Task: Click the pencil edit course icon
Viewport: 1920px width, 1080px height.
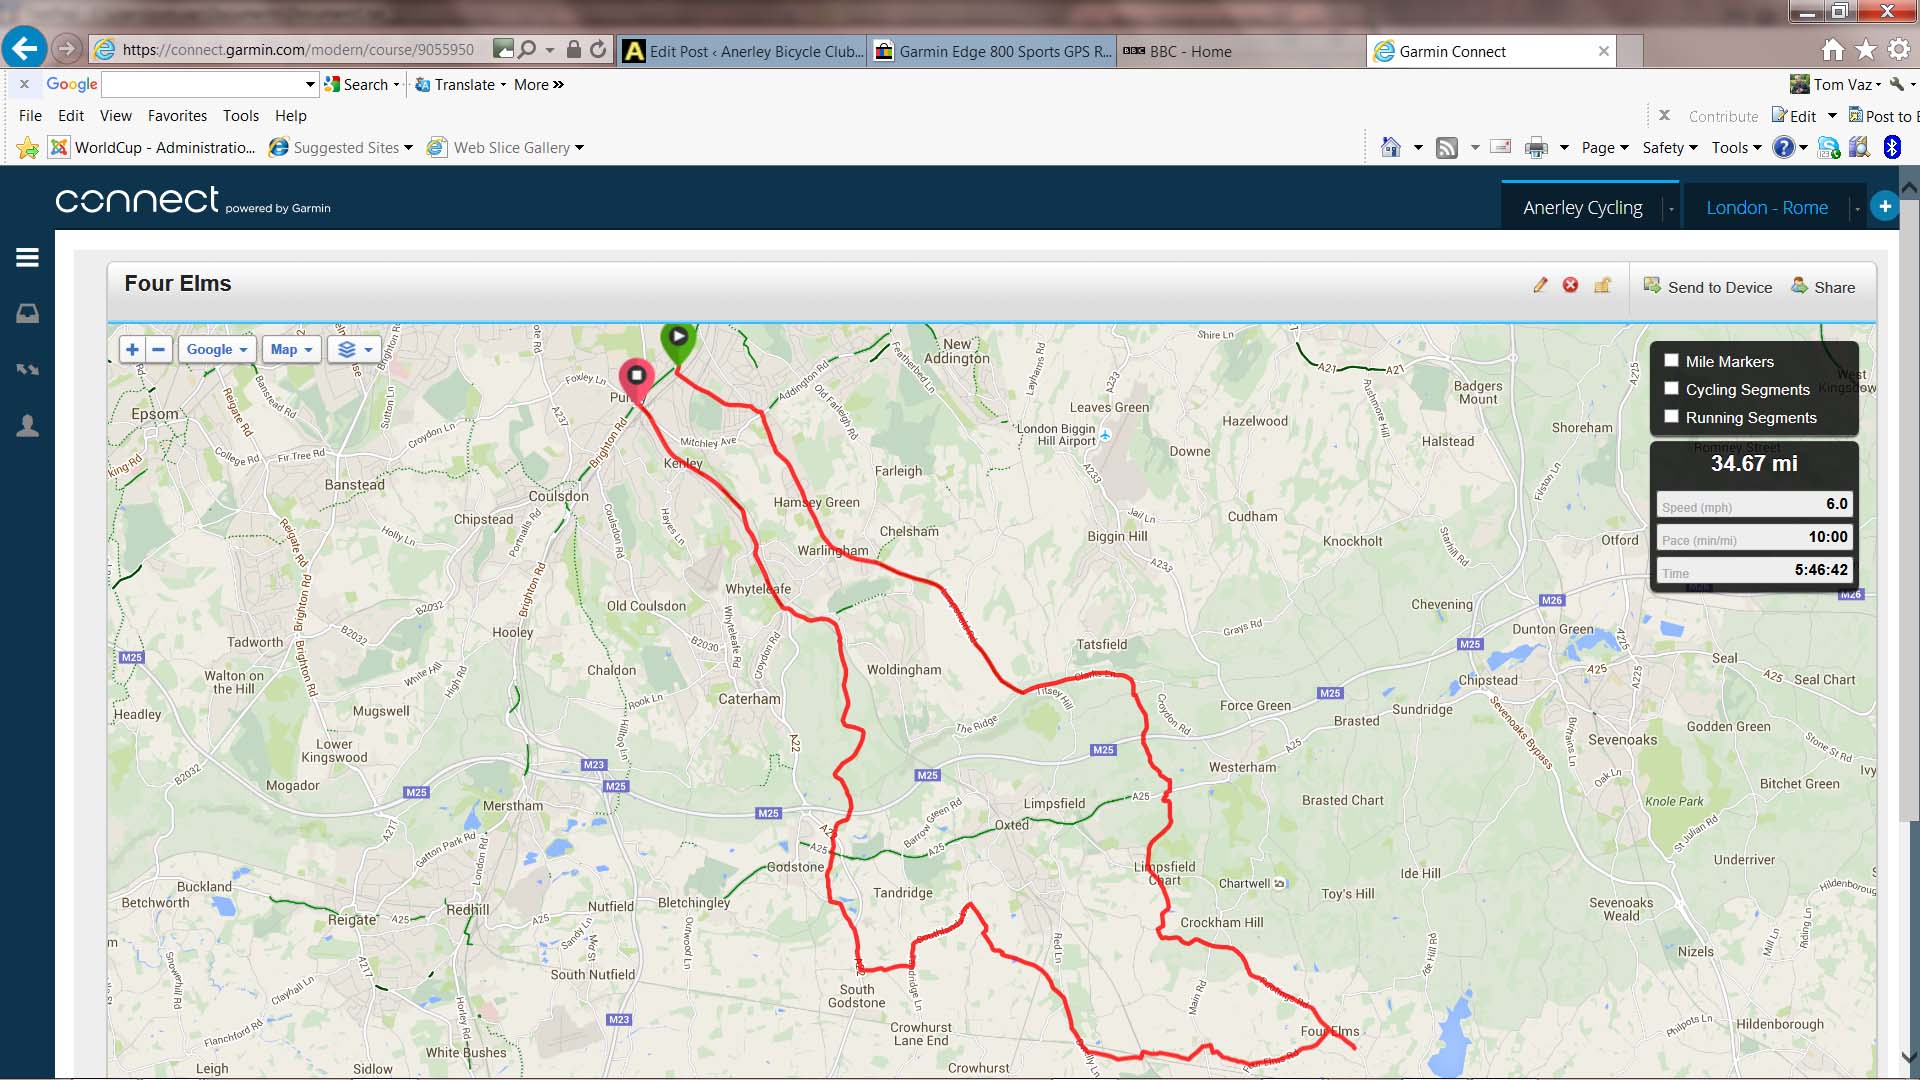Action: [x=1540, y=286]
